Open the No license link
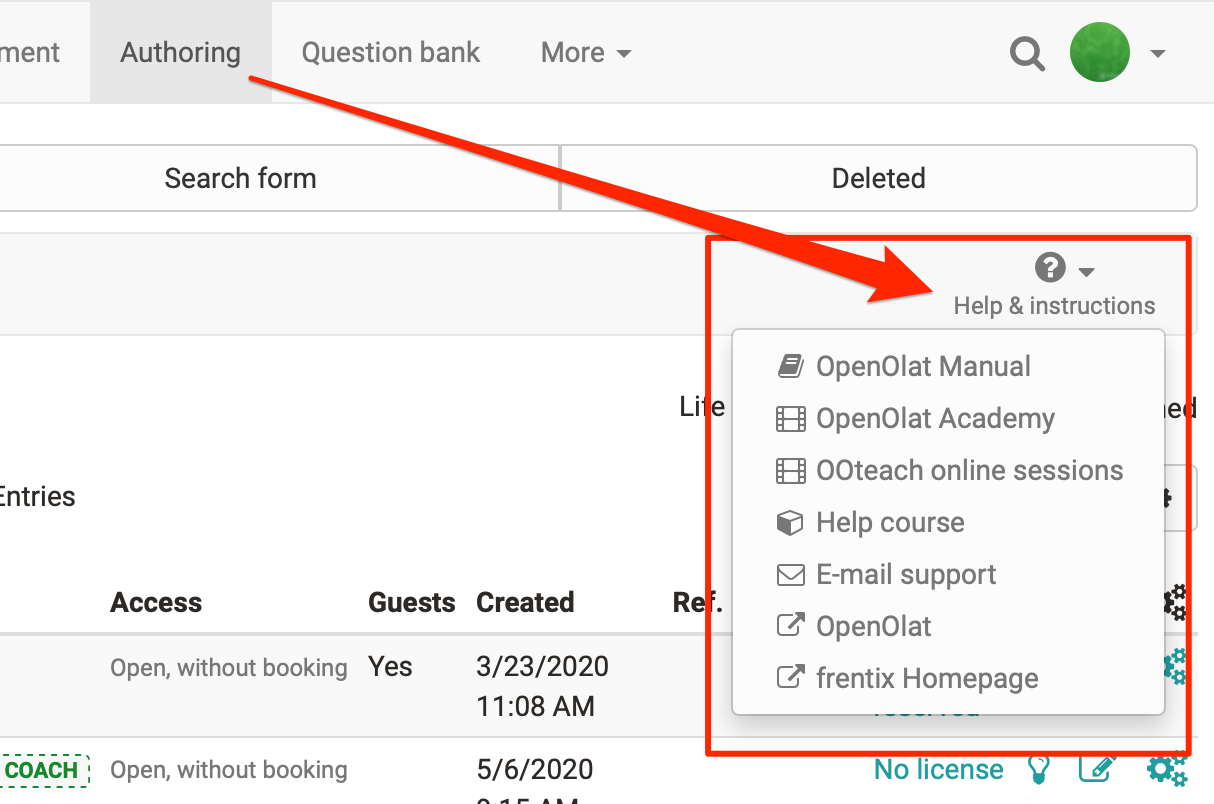Image resolution: width=1214 pixels, height=804 pixels. (x=938, y=769)
